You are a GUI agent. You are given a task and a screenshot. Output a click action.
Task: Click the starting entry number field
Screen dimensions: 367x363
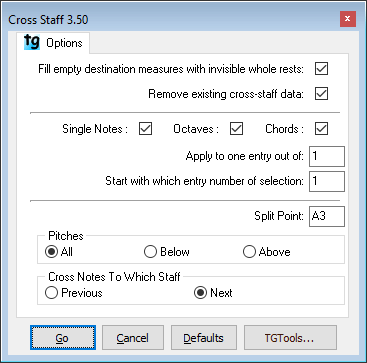click(x=327, y=181)
